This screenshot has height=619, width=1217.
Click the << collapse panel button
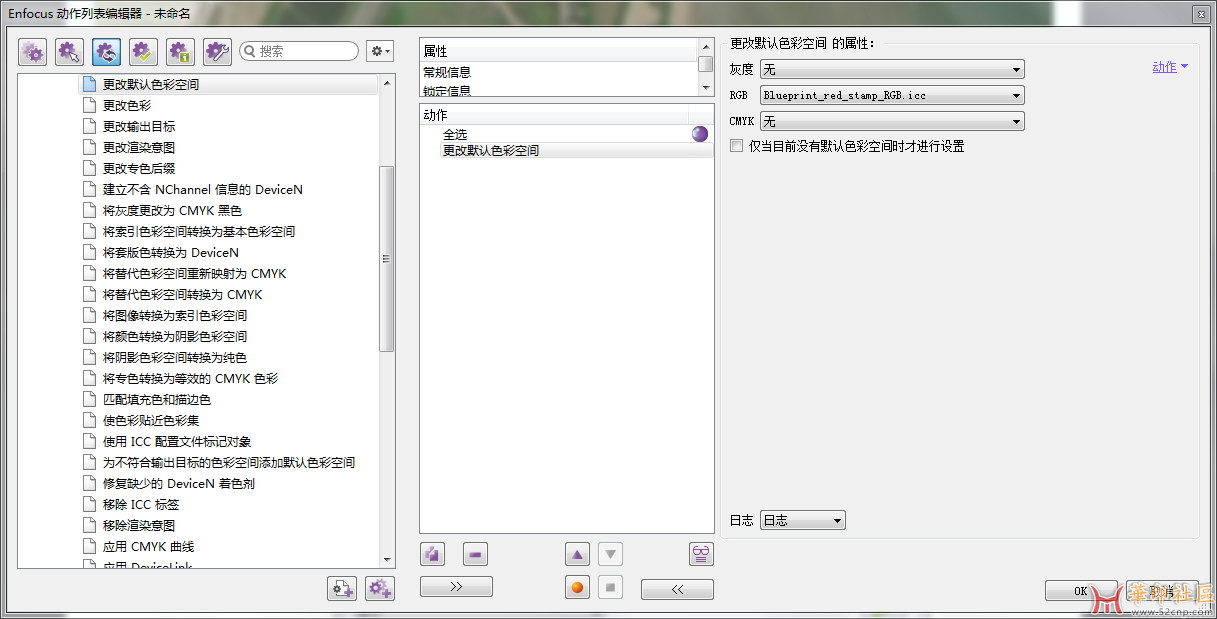(x=677, y=590)
